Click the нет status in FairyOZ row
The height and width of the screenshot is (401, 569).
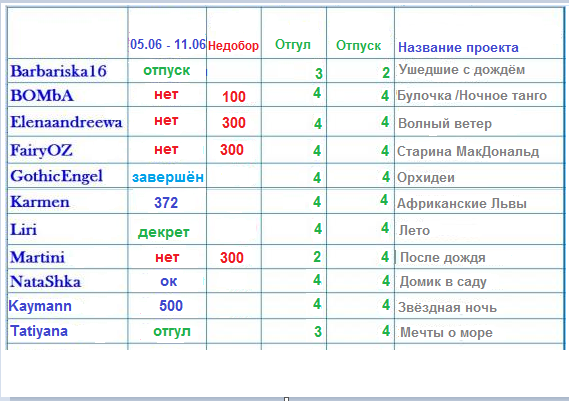(x=166, y=149)
